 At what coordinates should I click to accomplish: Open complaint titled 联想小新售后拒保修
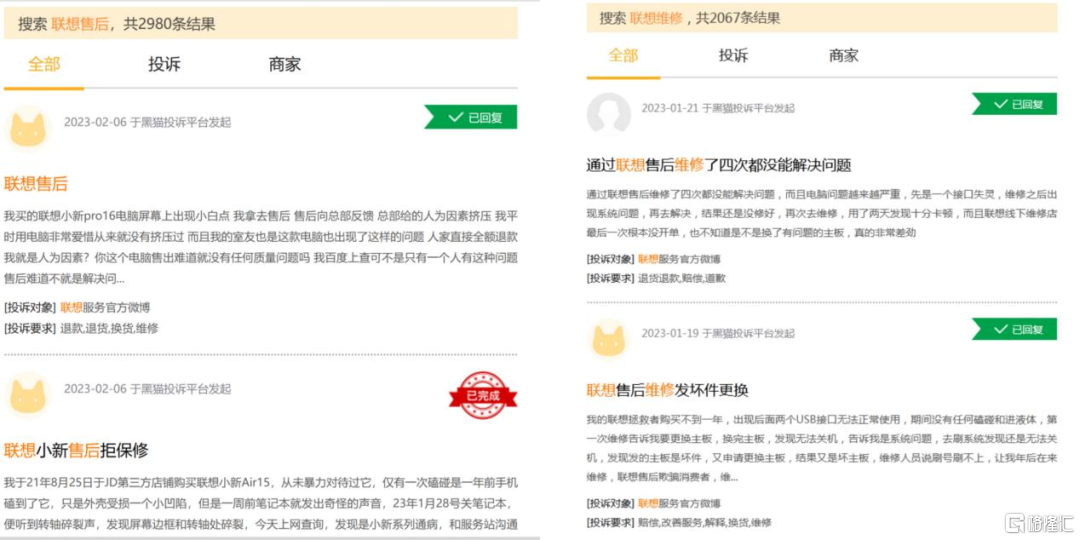click(x=76, y=451)
